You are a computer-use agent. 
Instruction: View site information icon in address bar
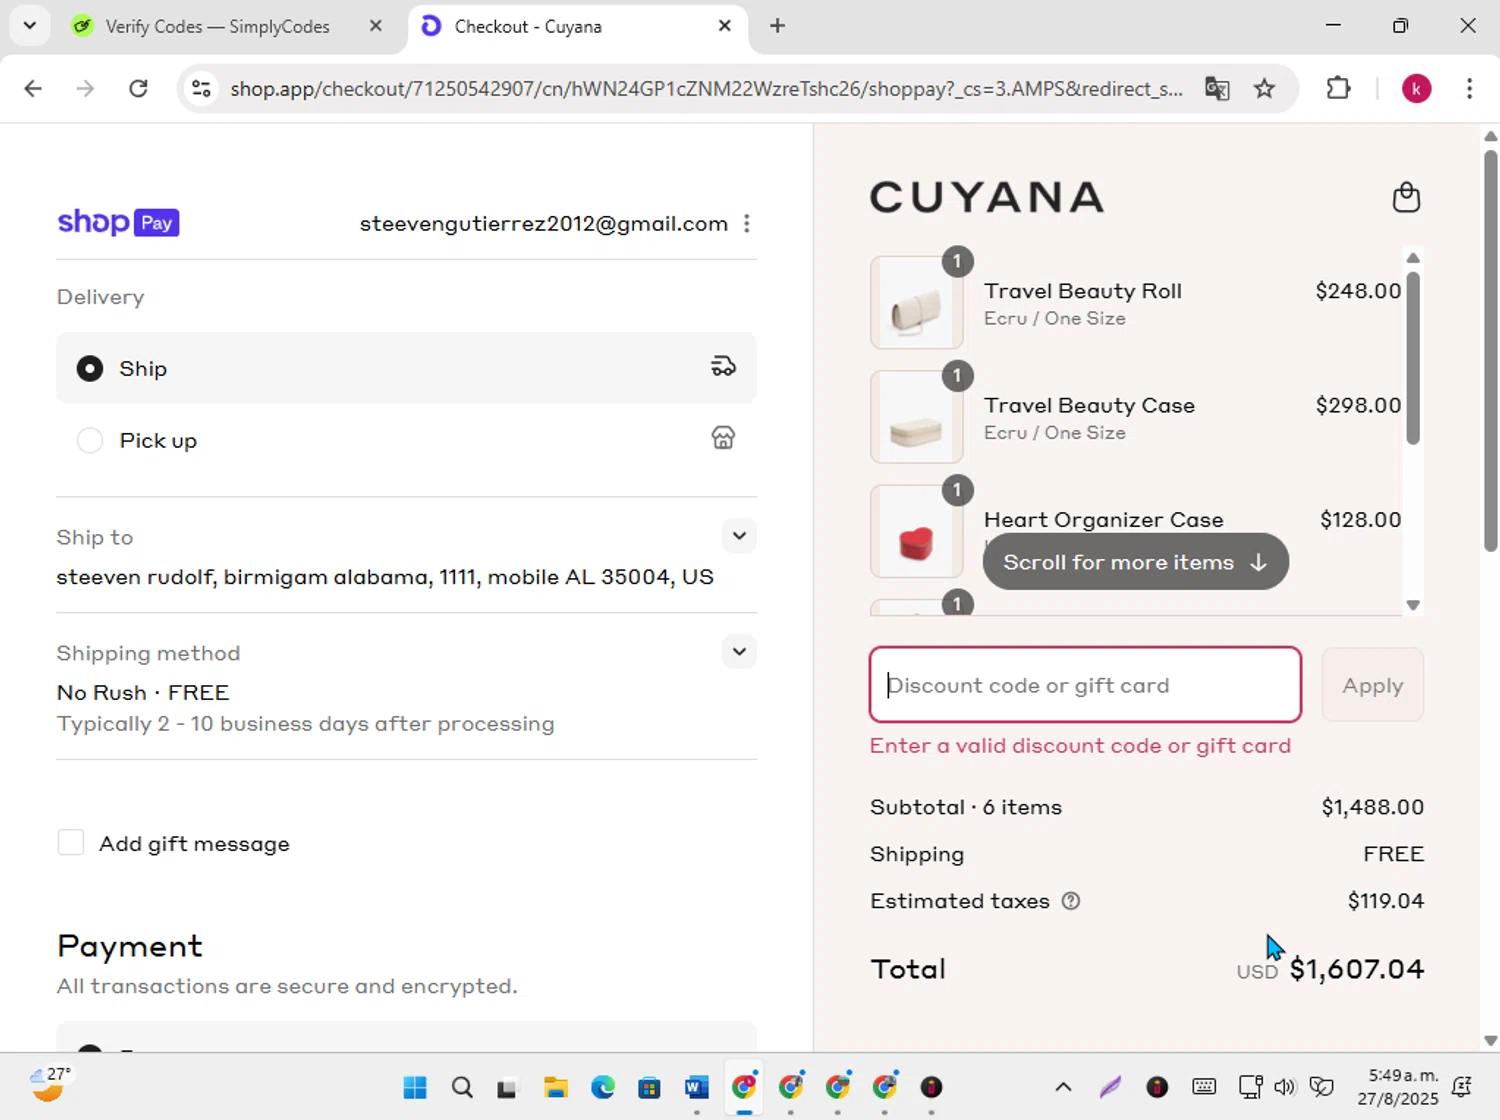[x=201, y=89]
